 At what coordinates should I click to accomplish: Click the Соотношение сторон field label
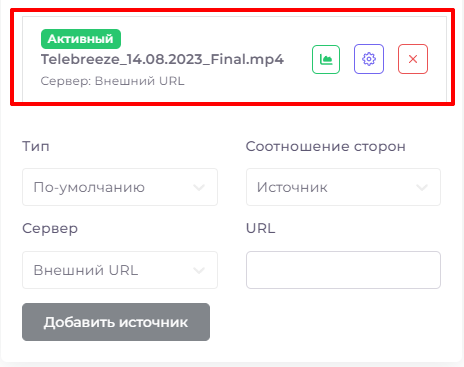coord(326,146)
